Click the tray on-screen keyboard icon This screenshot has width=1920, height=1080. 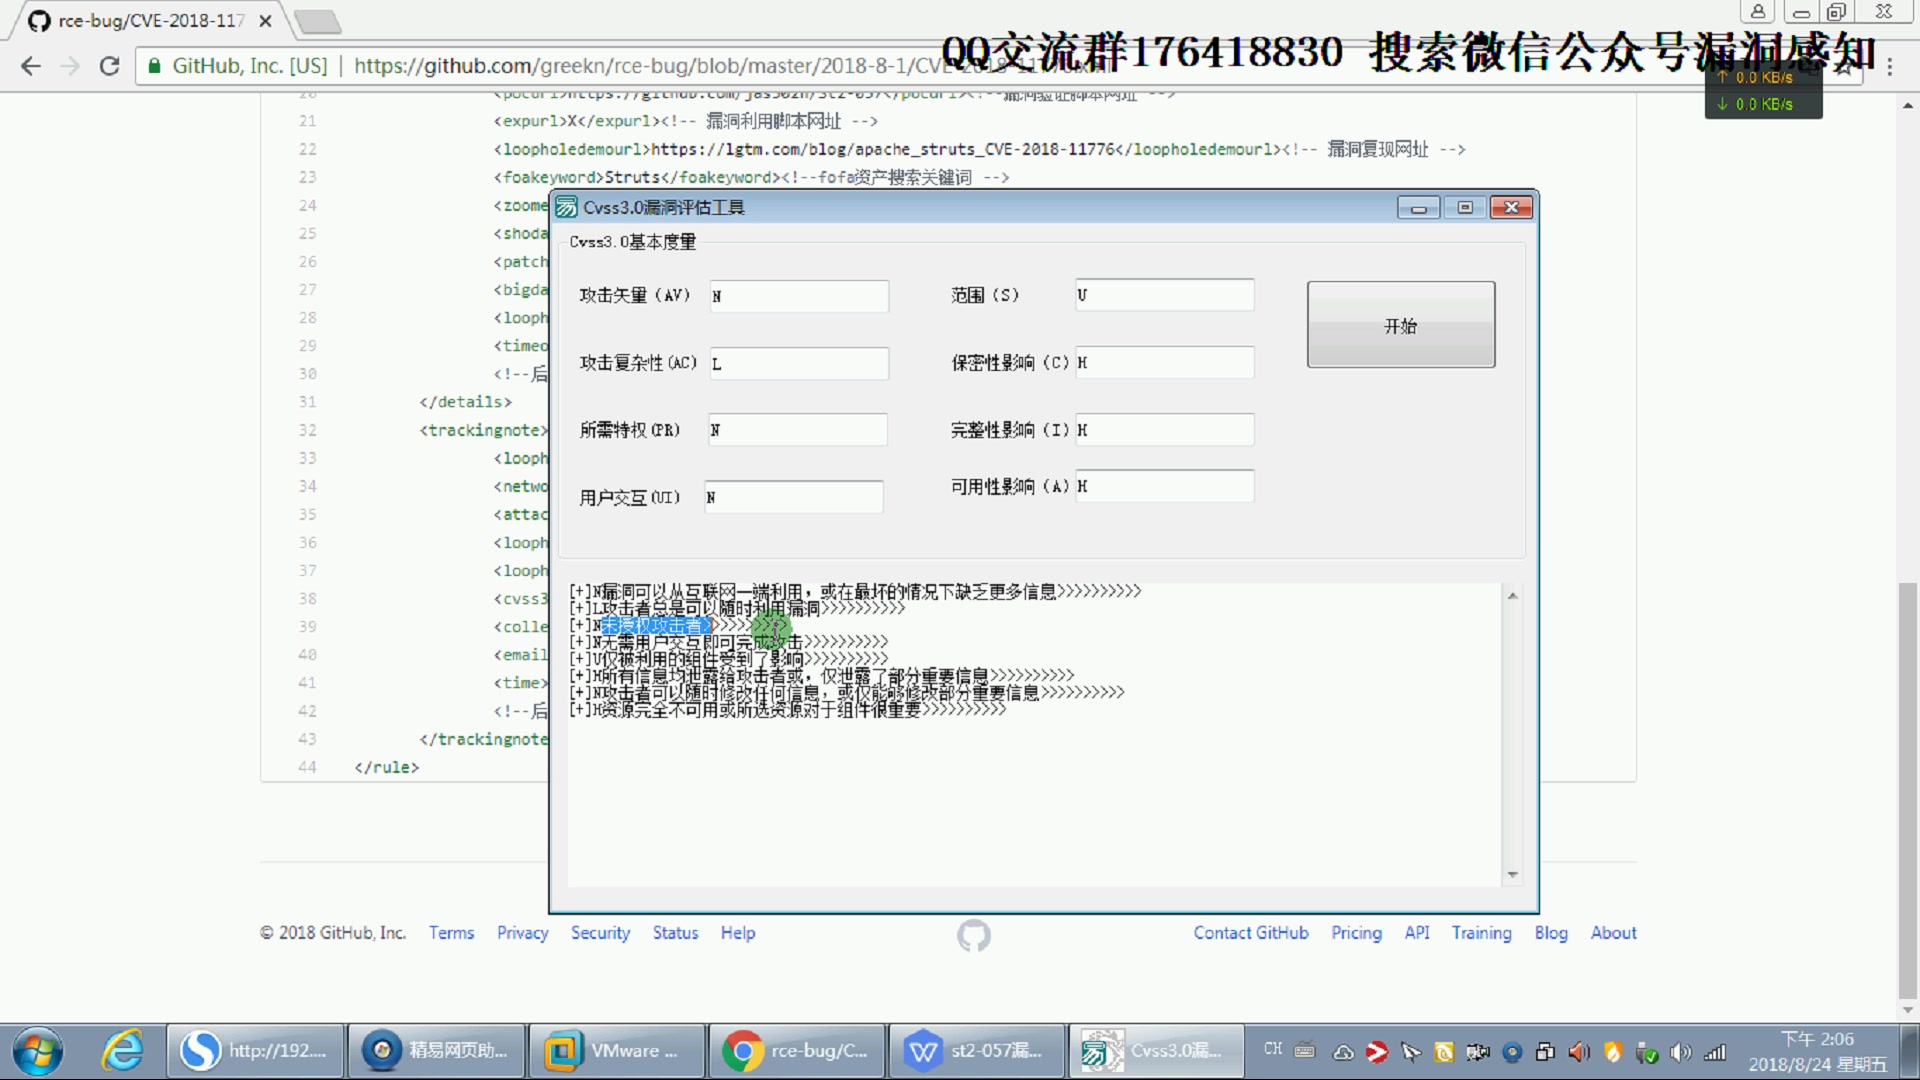click(1305, 1050)
